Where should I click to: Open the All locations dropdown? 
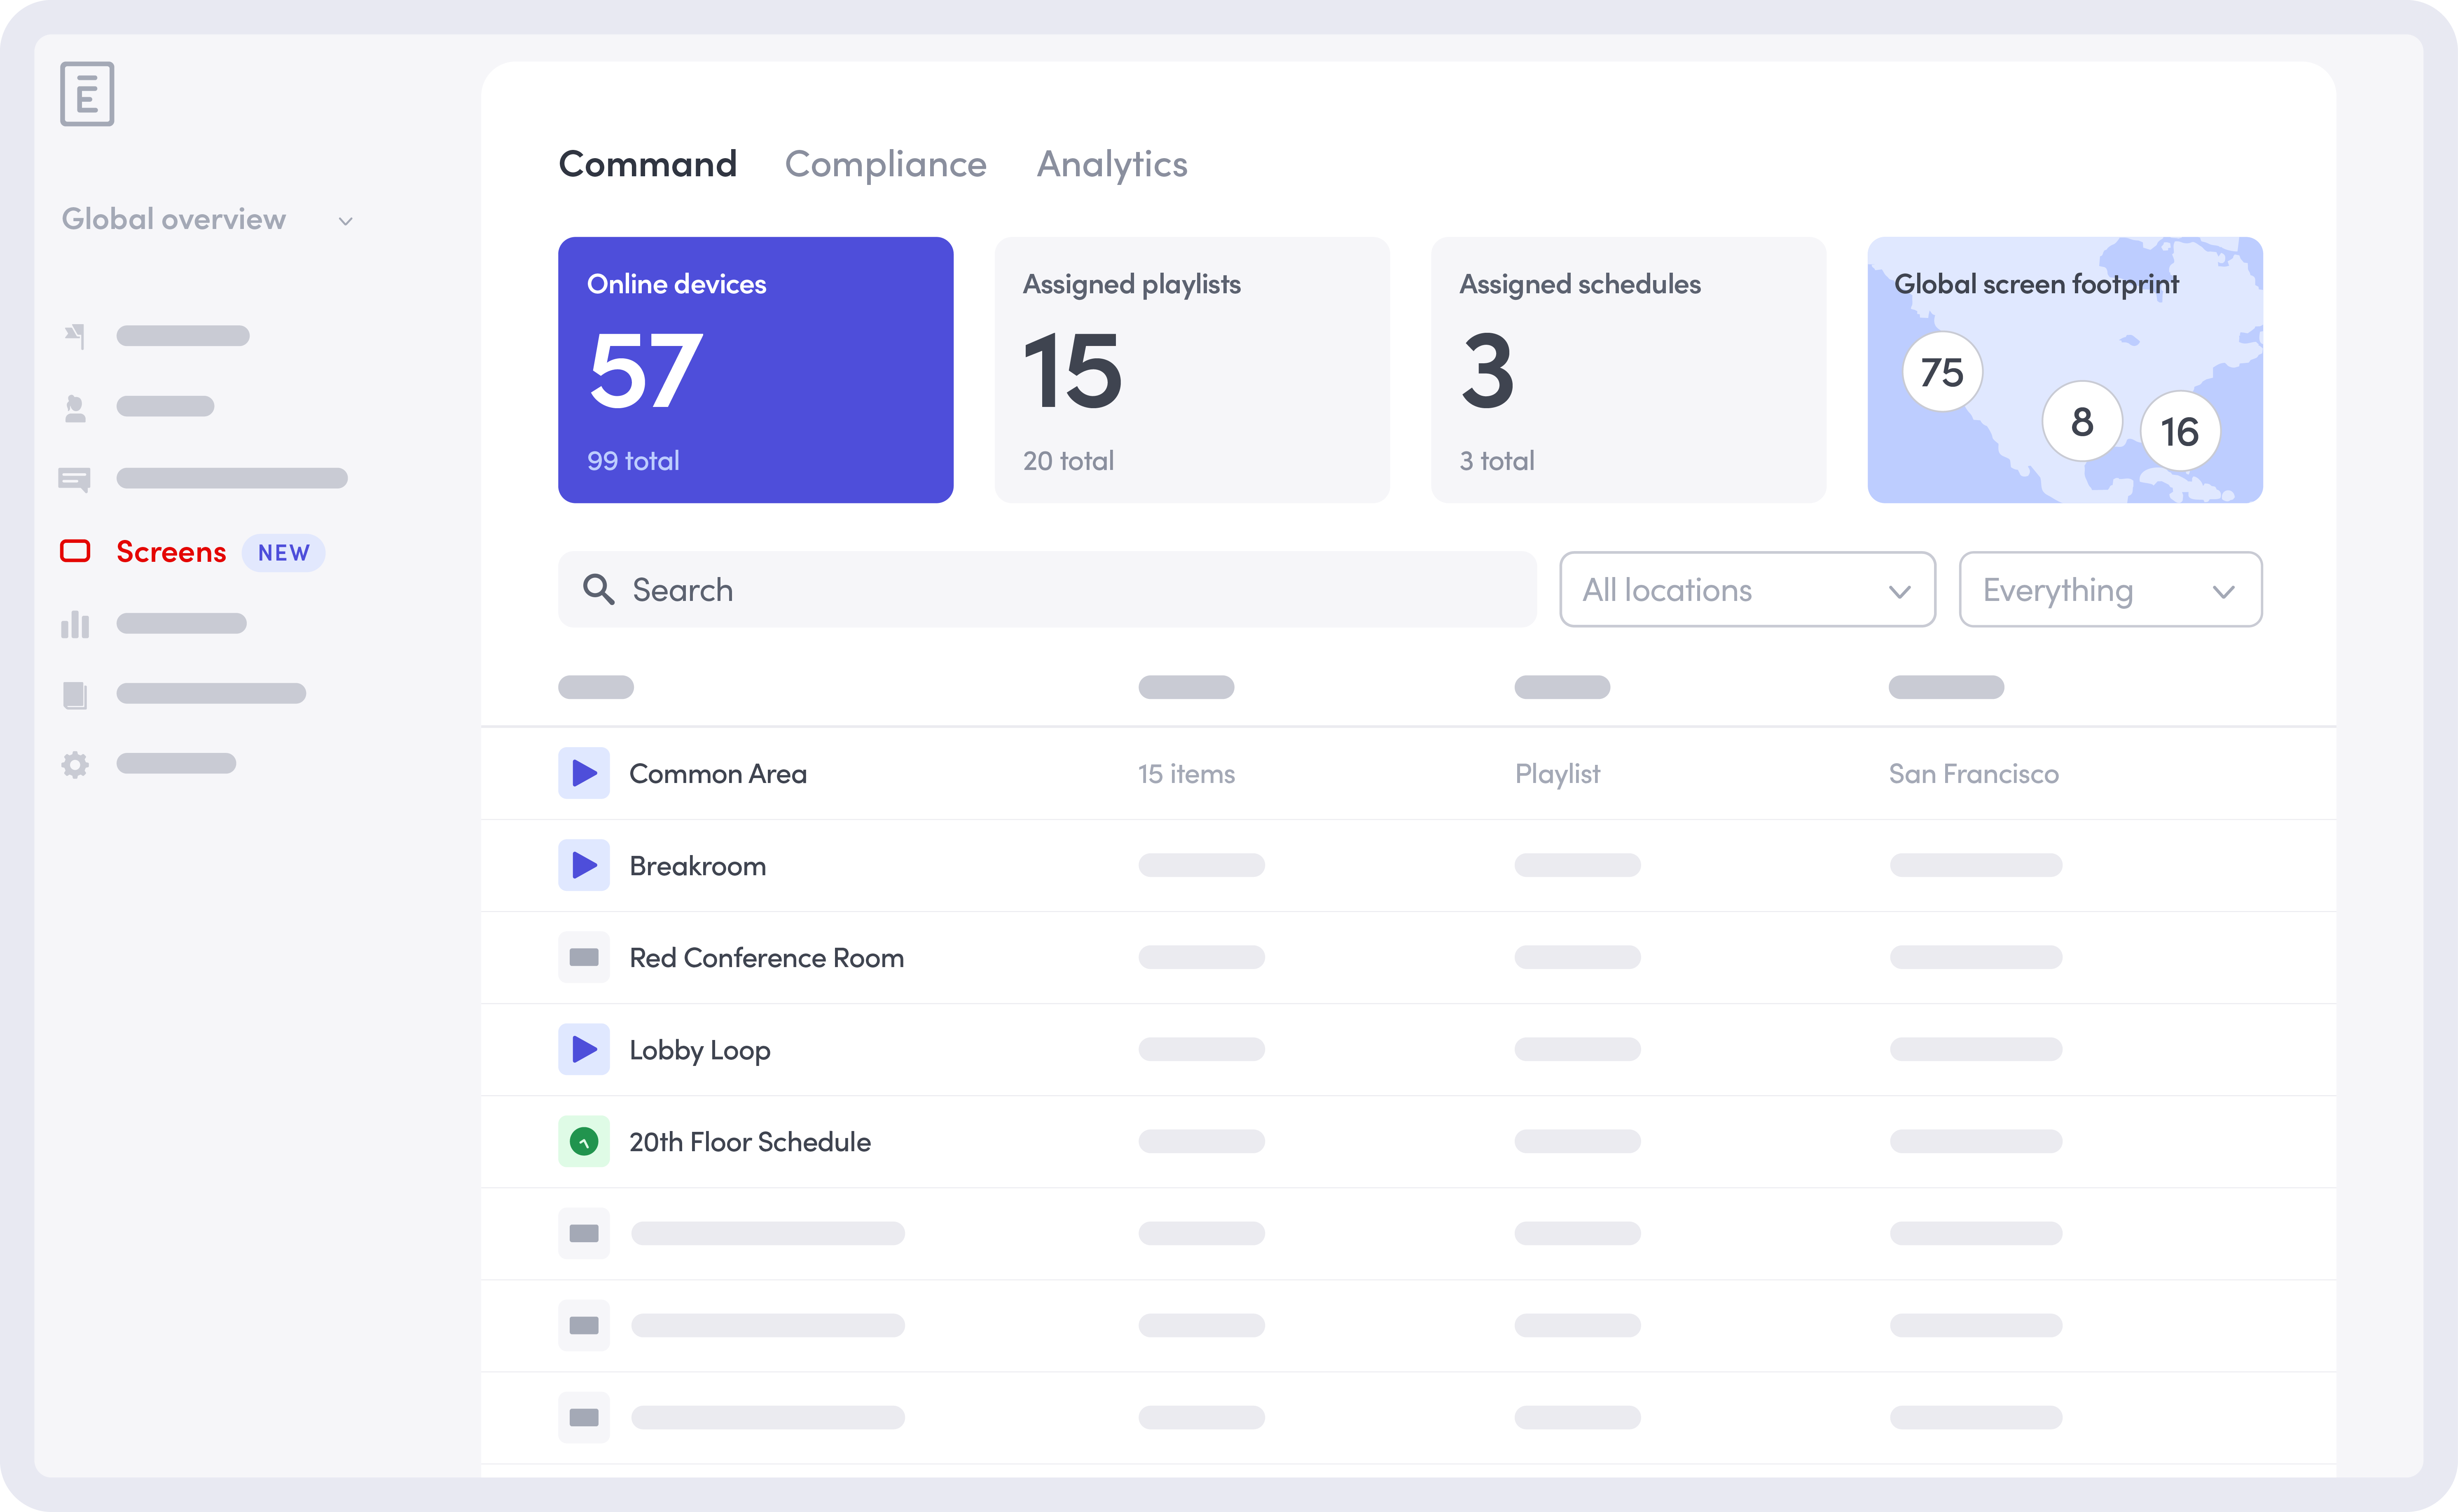click(1746, 590)
